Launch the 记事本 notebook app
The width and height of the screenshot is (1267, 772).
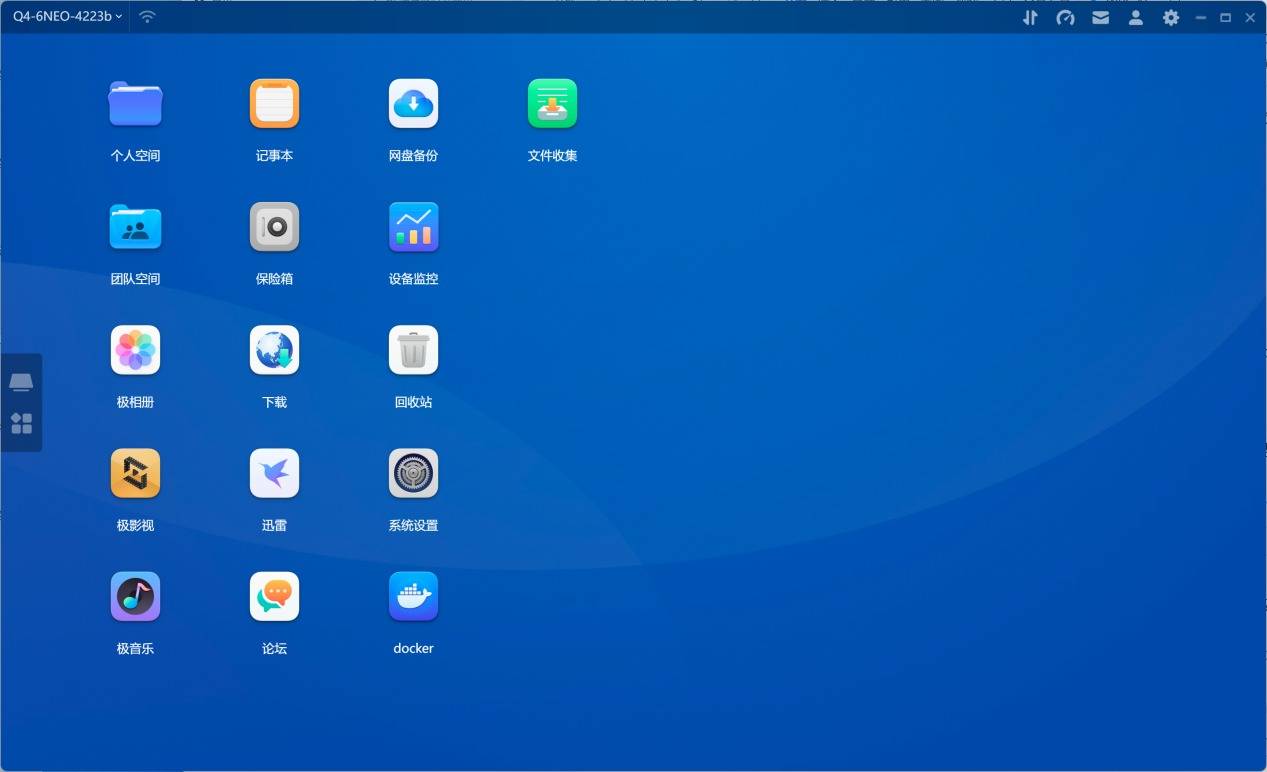coord(274,104)
